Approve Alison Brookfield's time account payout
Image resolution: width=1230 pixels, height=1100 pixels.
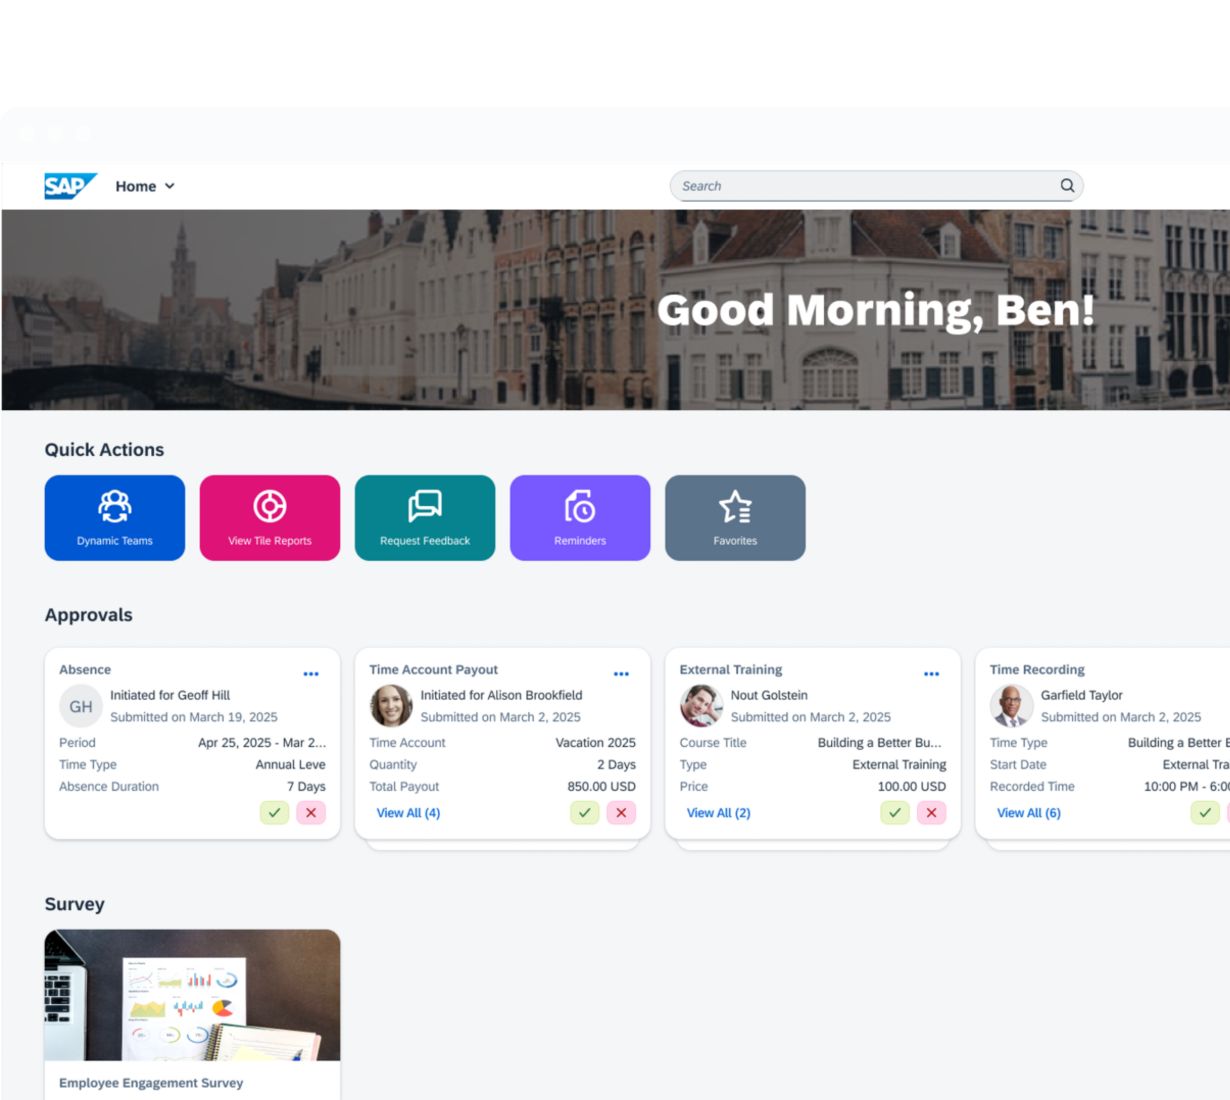point(584,813)
